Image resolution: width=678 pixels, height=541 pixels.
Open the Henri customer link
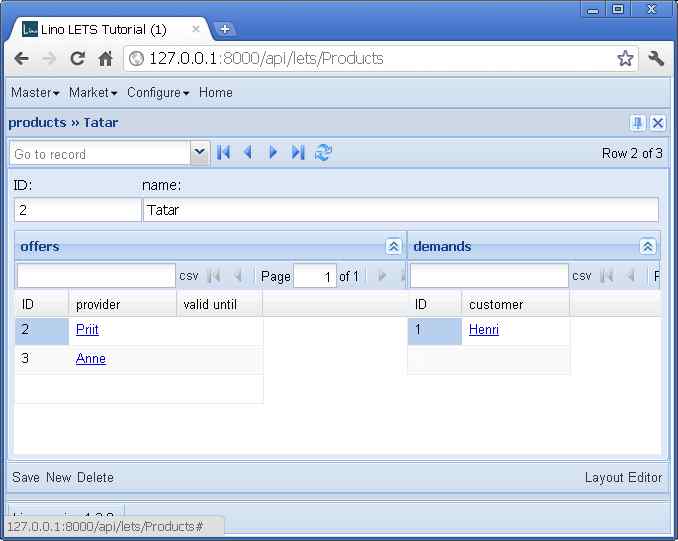tap(484, 330)
